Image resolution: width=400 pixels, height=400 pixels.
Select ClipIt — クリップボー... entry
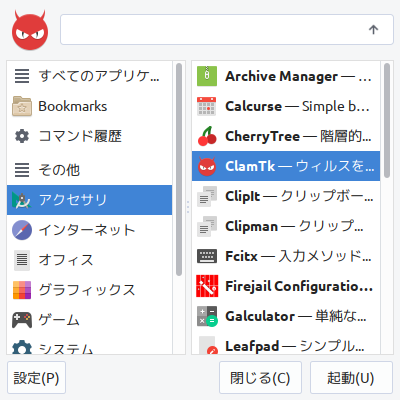(299, 196)
